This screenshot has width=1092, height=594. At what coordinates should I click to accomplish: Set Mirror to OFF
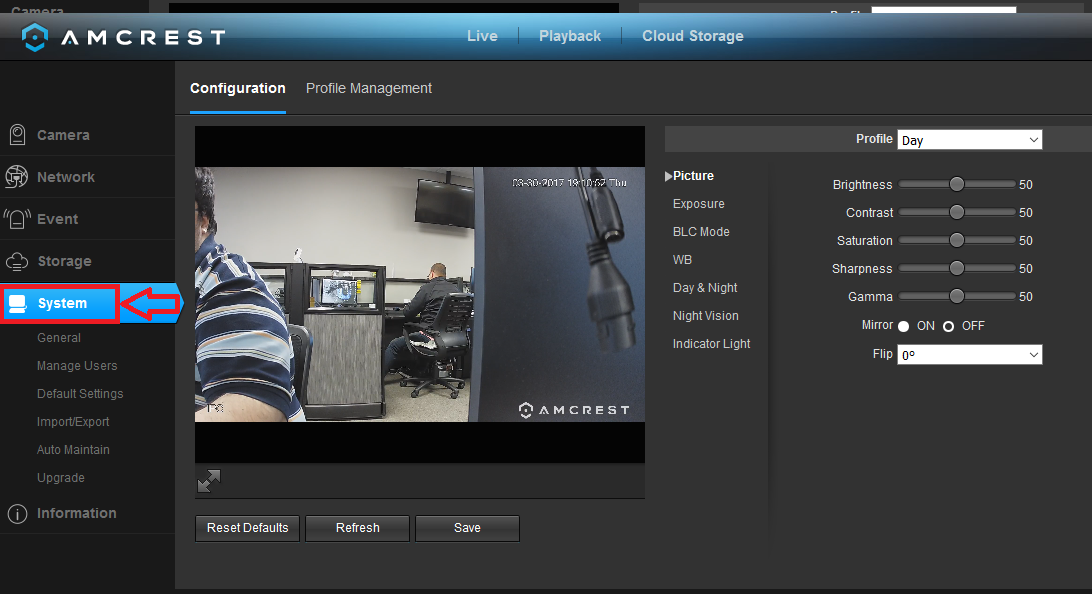pos(949,326)
